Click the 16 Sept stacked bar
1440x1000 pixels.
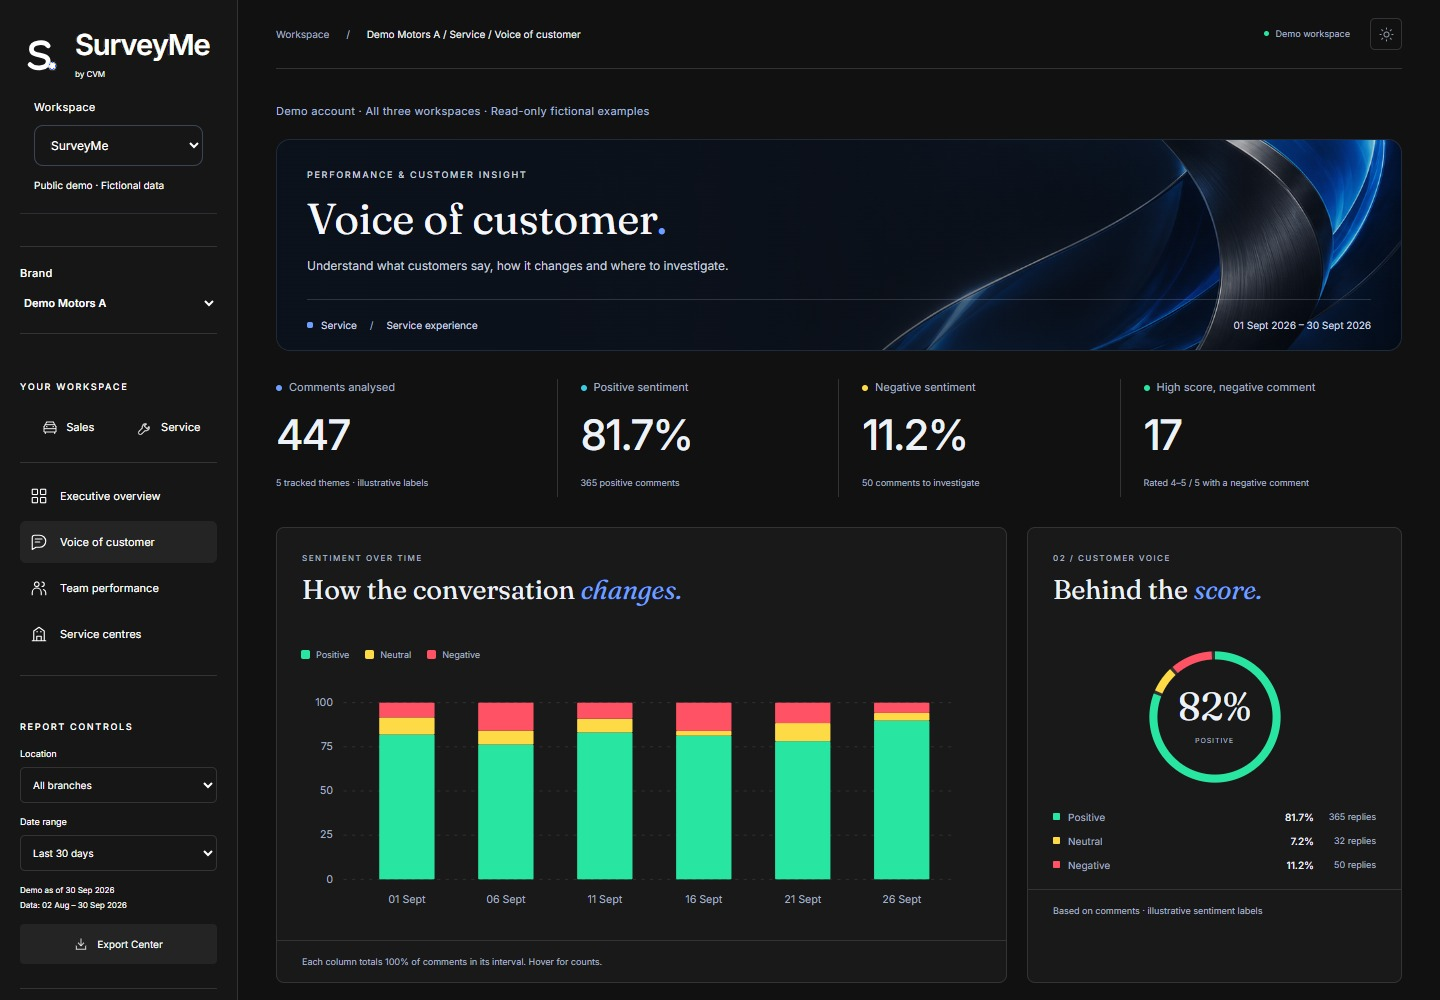click(704, 791)
